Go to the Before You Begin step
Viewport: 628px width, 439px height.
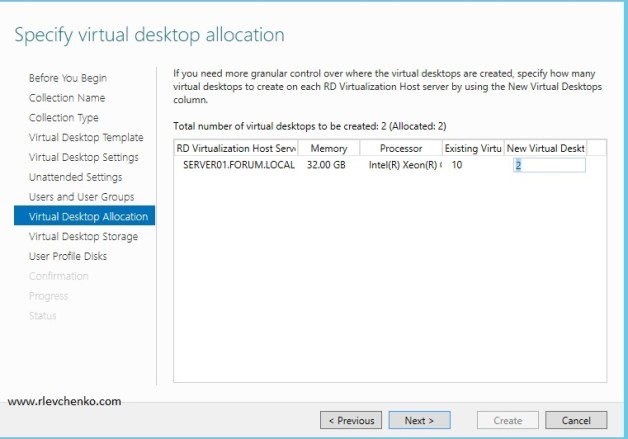[68, 78]
